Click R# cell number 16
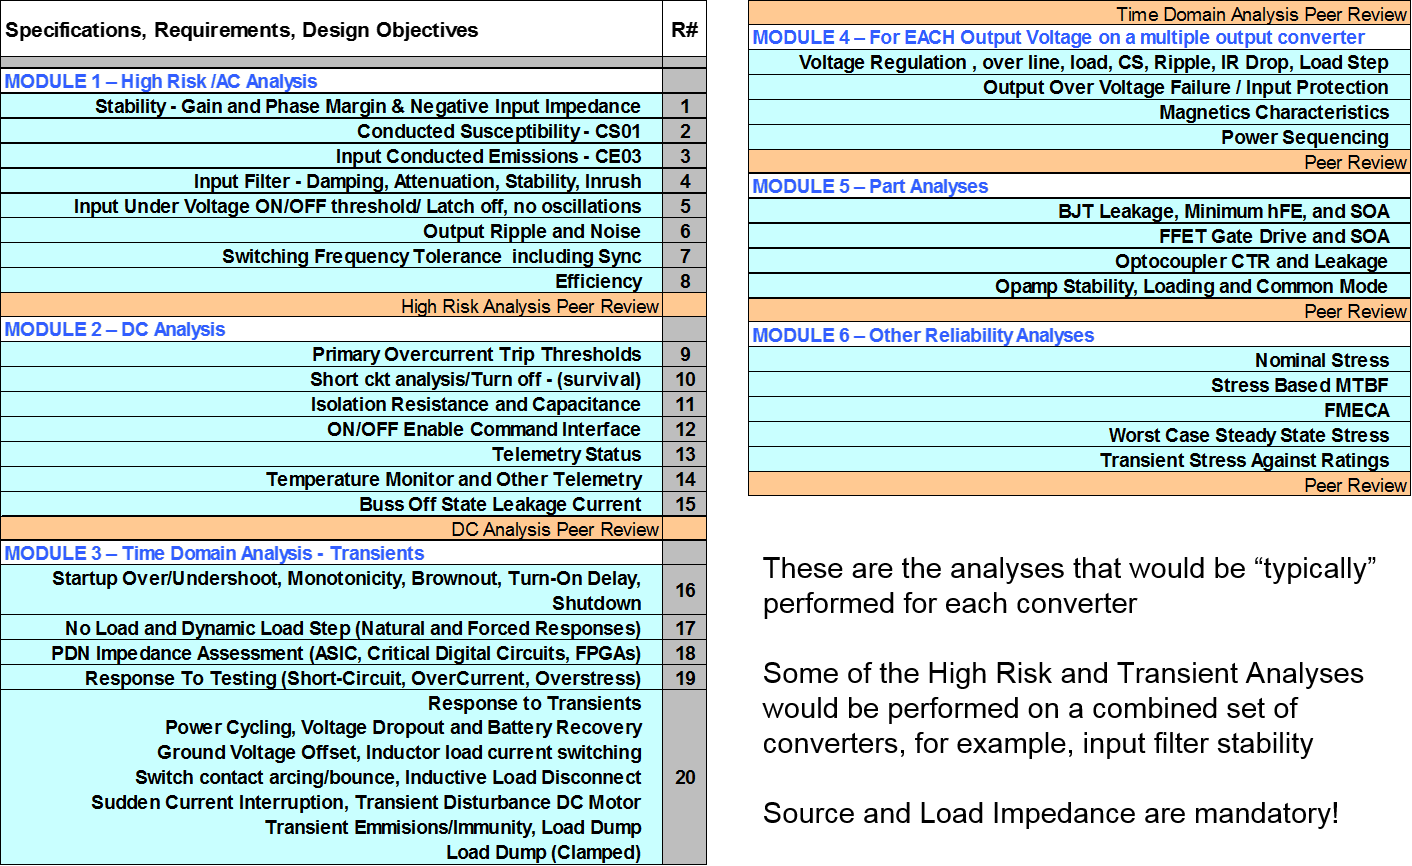The width and height of the screenshot is (1412, 866). click(685, 590)
